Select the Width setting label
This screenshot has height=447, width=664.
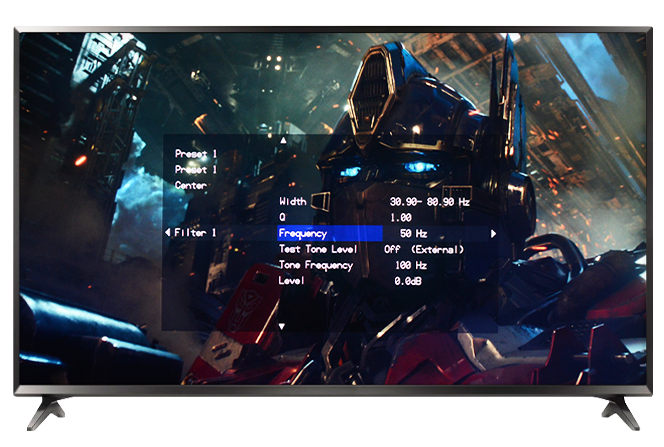(293, 201)
